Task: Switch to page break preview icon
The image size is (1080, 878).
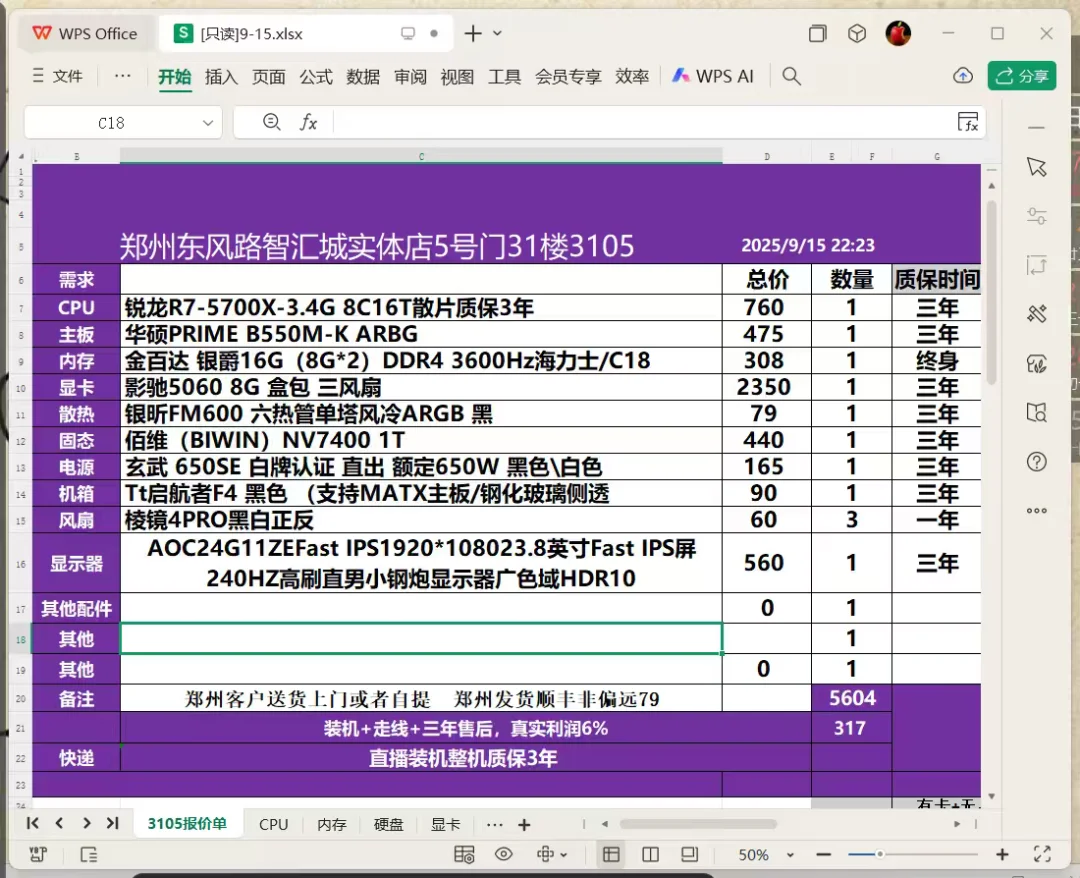Action: pyautogui.click(x=650, y=855)
